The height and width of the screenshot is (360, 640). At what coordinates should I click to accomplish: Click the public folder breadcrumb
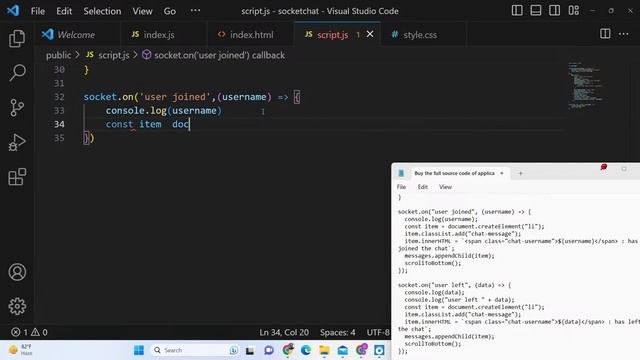[58, 55]
